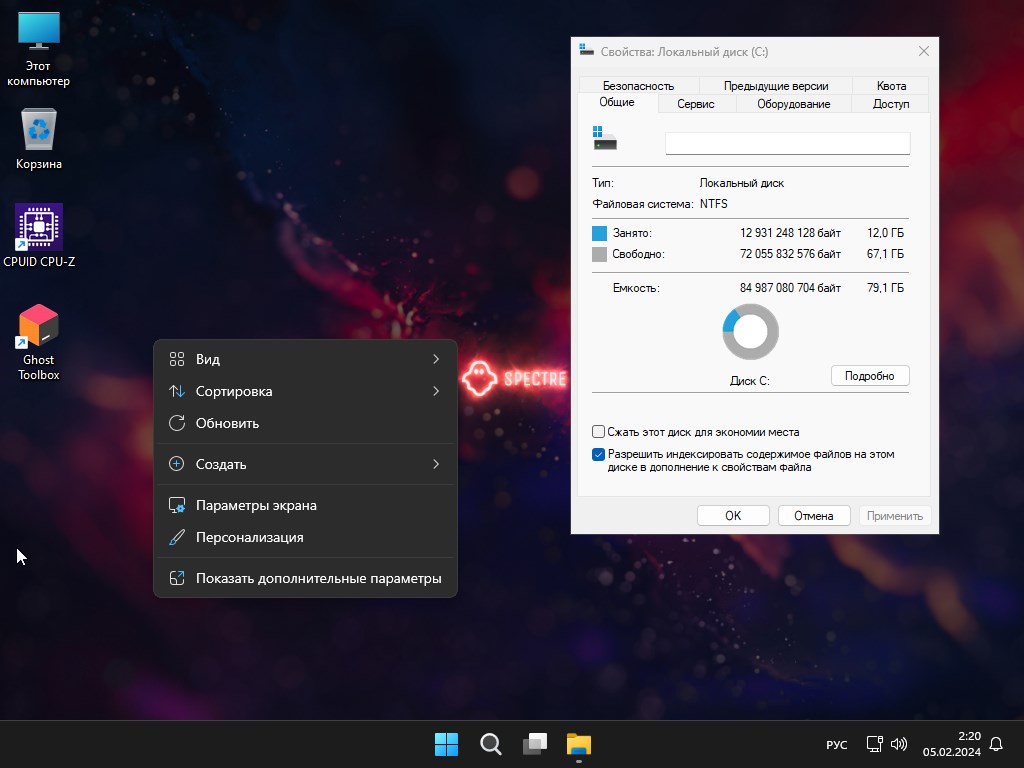Click the Подробно button
Viewport: 1024px width, 768px height.
[x=870, y=376]
